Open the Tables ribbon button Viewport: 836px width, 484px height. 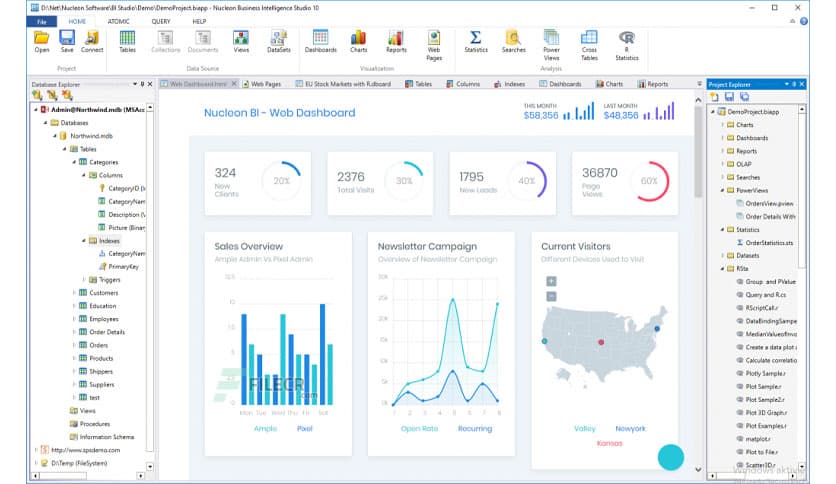(127, 42)
